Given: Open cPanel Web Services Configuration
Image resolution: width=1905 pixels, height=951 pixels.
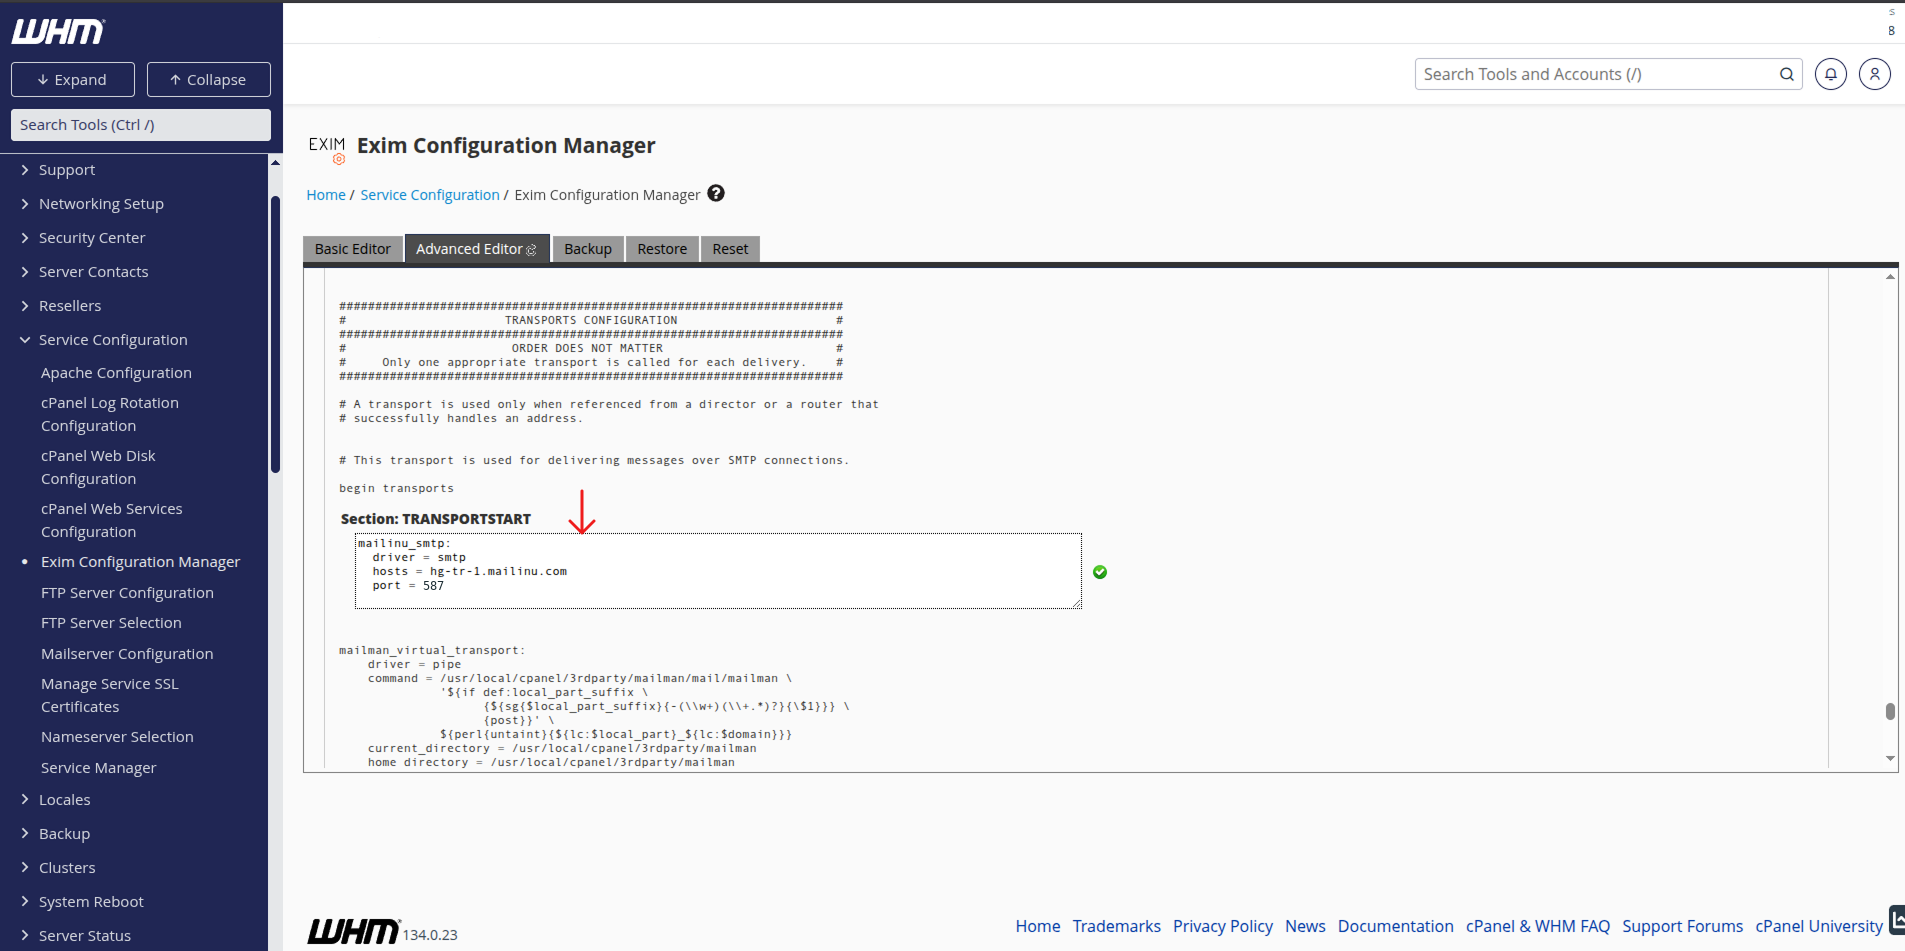Looking at the screenshot, I should tap(112, 520).
